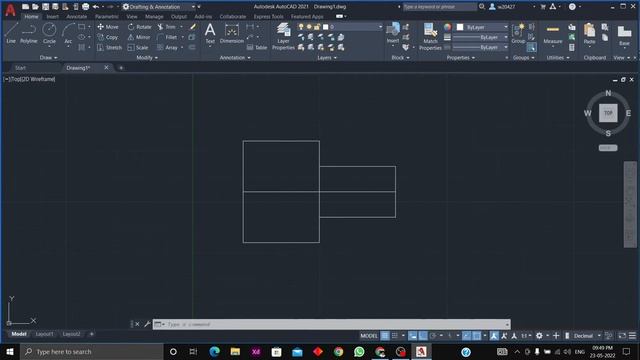Expand the Draw panel
This screenshot has height=360, width=640.
click(x=49, y=58)
